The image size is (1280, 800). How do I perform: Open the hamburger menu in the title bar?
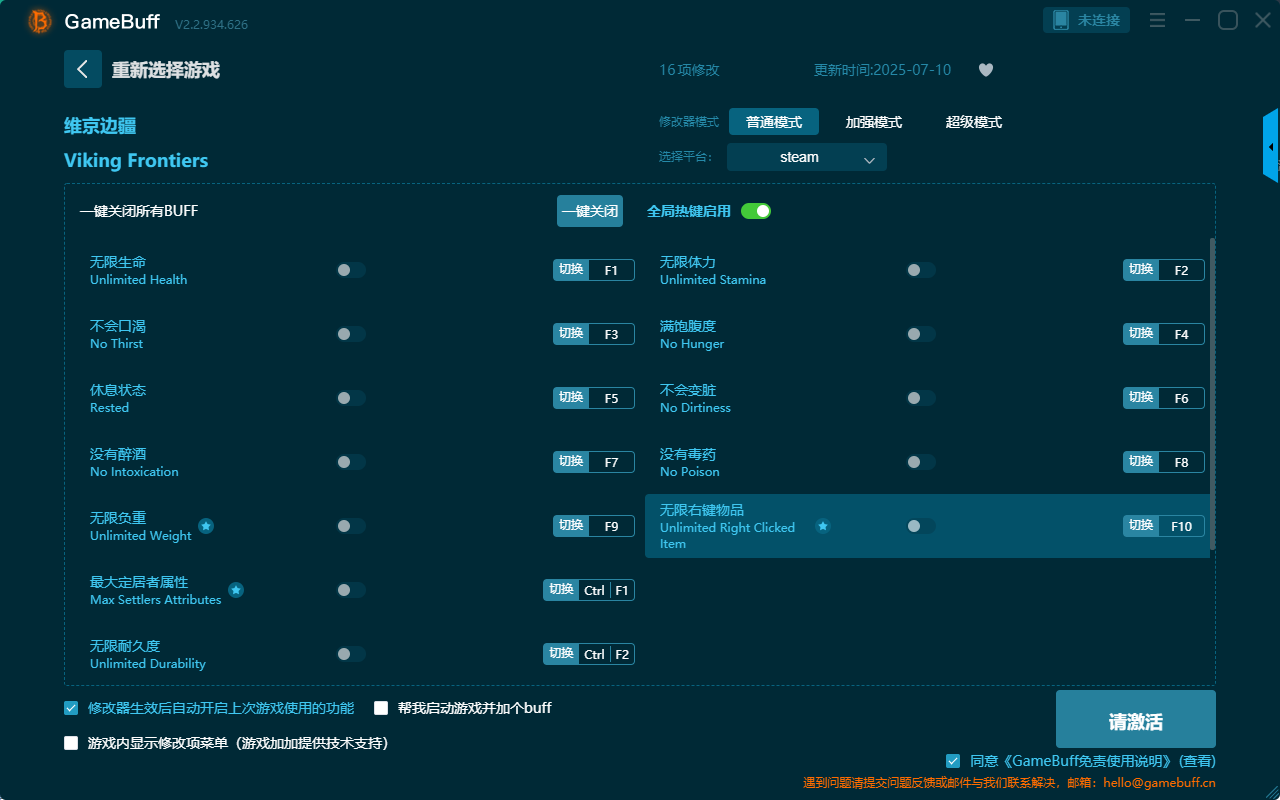tap(1157, 19)
